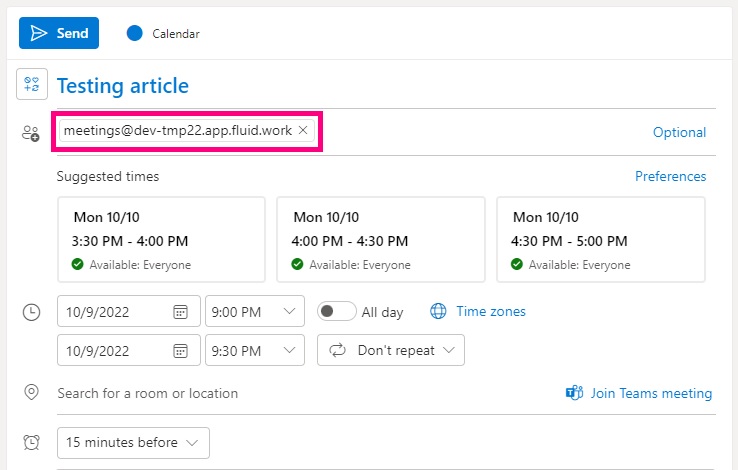This screenshot has height=470, width=738.
Task: Open the Optional attendees link
Action: (x=679, y=132)
